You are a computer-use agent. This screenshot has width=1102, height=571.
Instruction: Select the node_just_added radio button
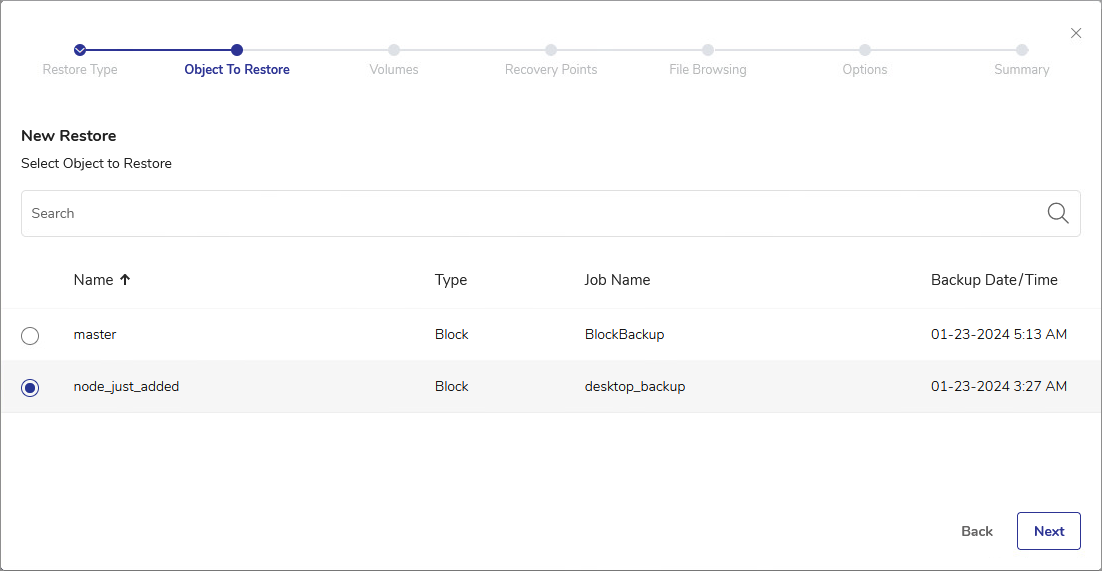tap(30, 388)
